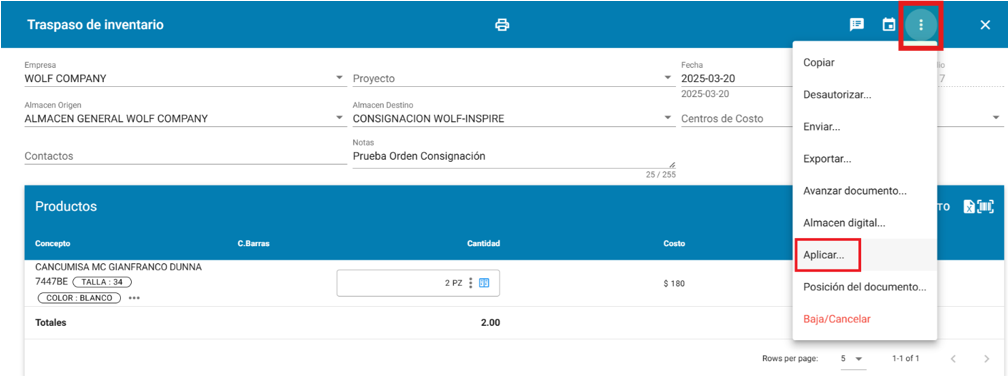Expand the Proyecto dropdown
Screen dimensions: 1008x376
[667, 78]
